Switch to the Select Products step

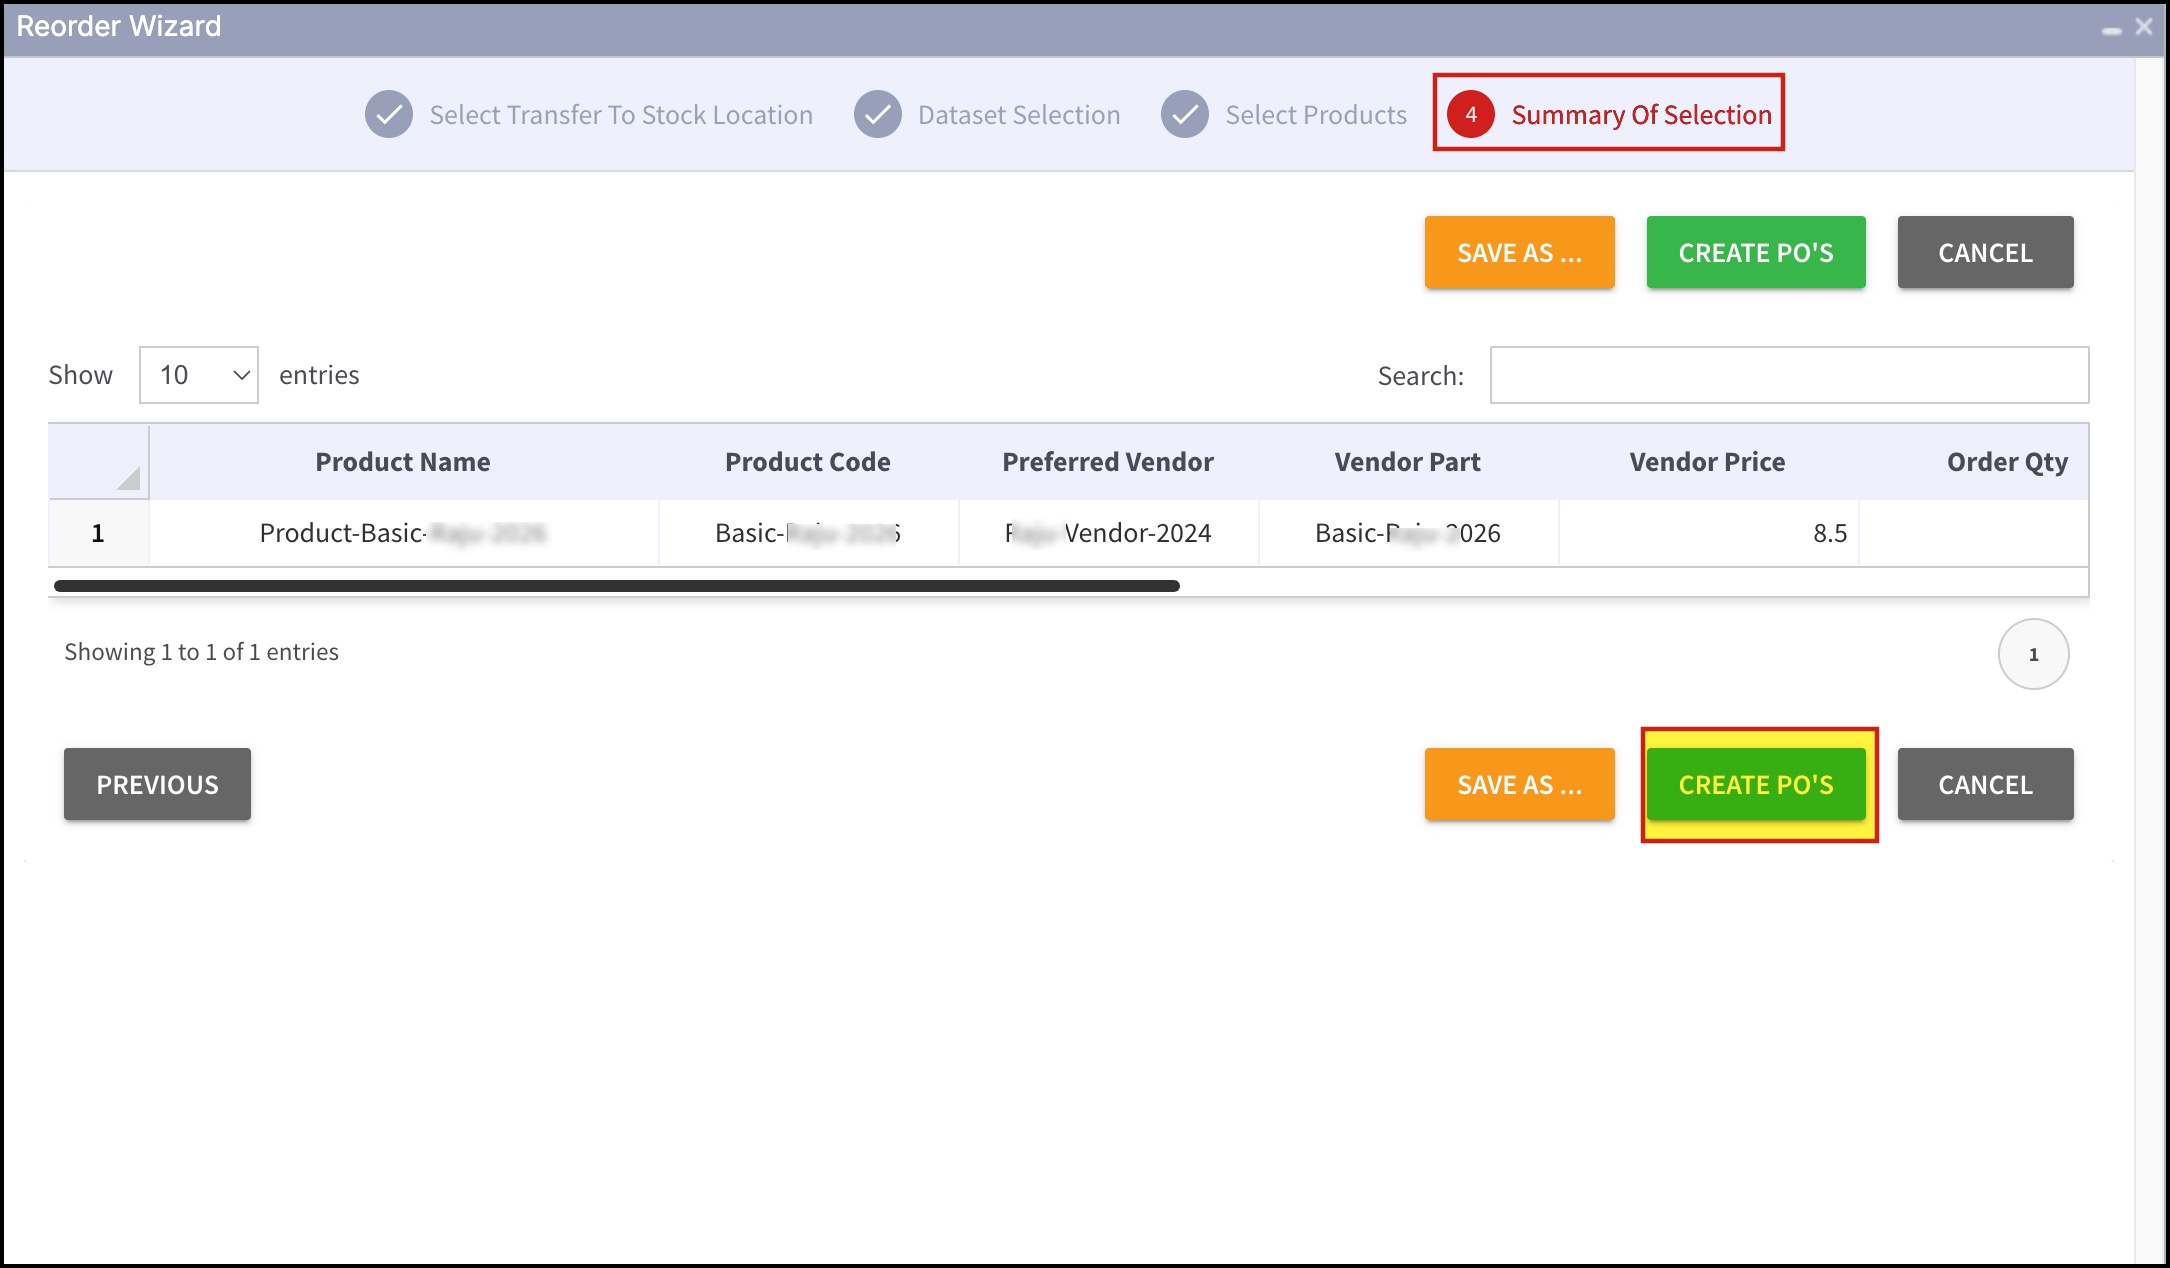[1315, 115]
